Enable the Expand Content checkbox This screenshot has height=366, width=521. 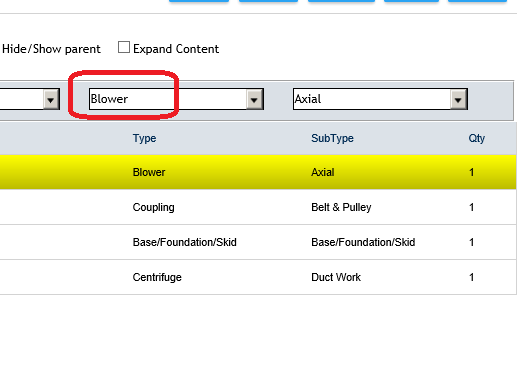click(x=124, y=47)
